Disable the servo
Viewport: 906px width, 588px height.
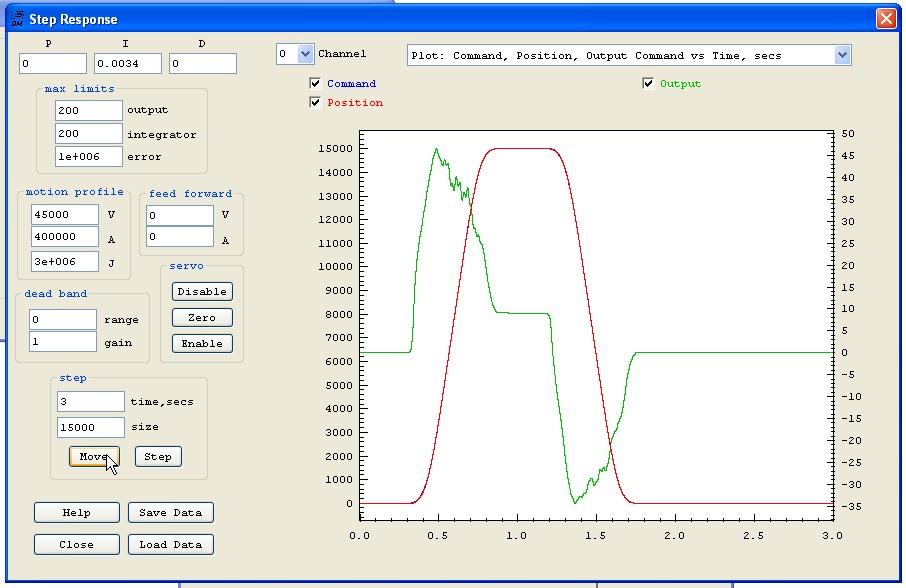click(x=202, y=292)
